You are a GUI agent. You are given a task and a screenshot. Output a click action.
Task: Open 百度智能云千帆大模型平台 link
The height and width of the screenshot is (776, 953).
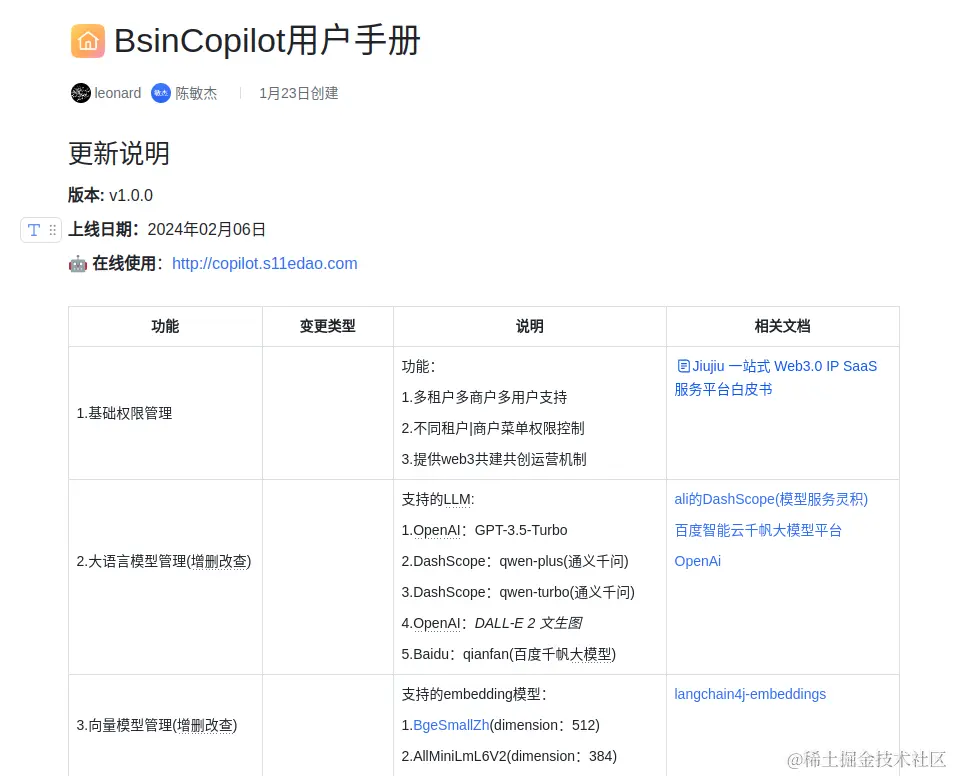tap(758, 530)
